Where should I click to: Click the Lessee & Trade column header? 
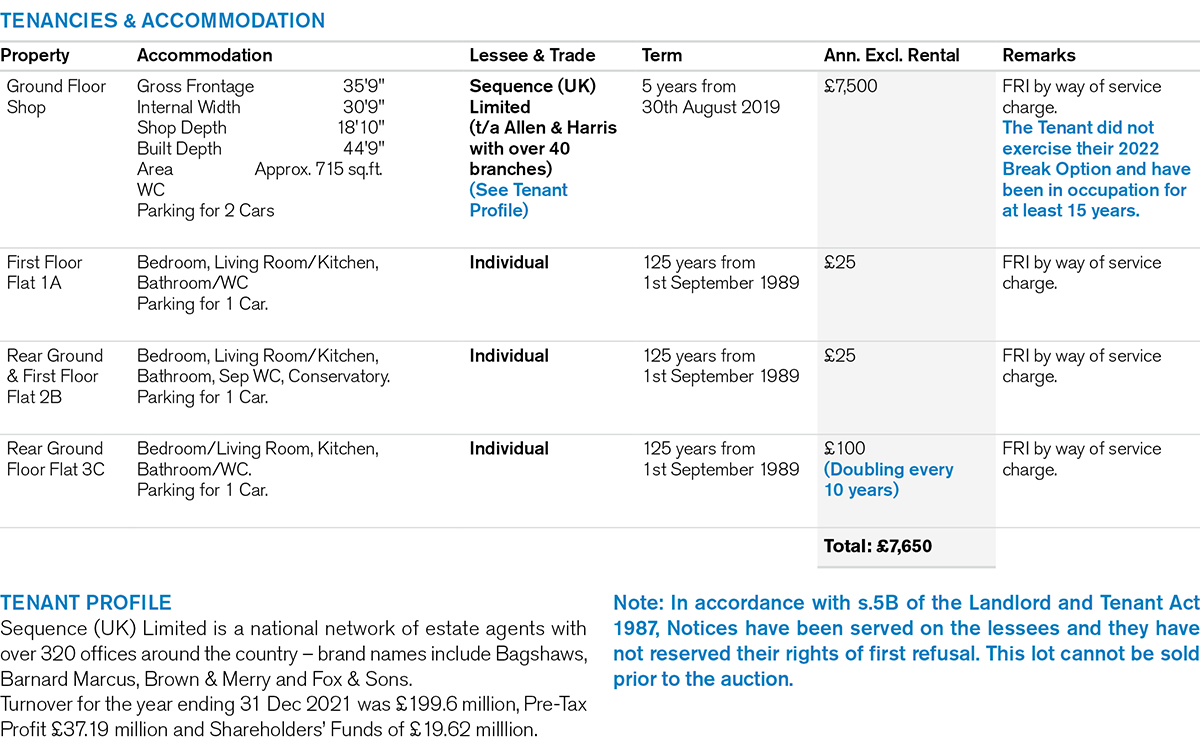pyautogui.click(x=532, y=56)
